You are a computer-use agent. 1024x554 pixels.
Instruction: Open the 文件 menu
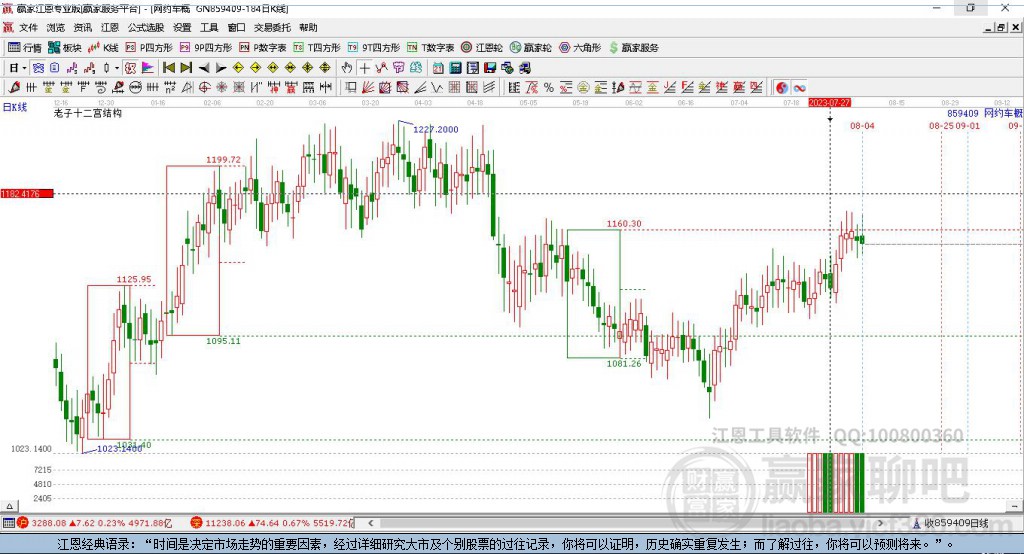(x=29, y=27)
